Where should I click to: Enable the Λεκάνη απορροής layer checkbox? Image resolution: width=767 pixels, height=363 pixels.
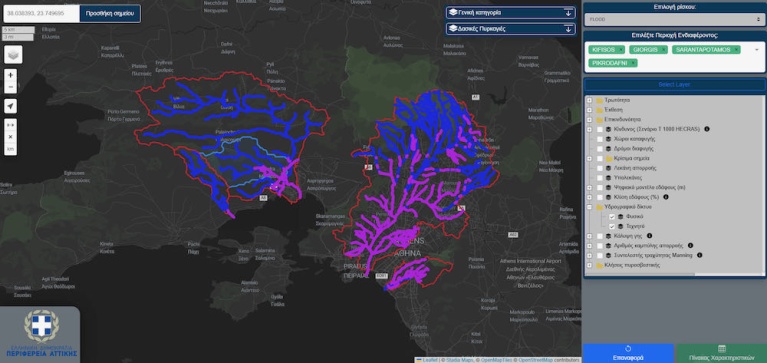coord(600,168)
